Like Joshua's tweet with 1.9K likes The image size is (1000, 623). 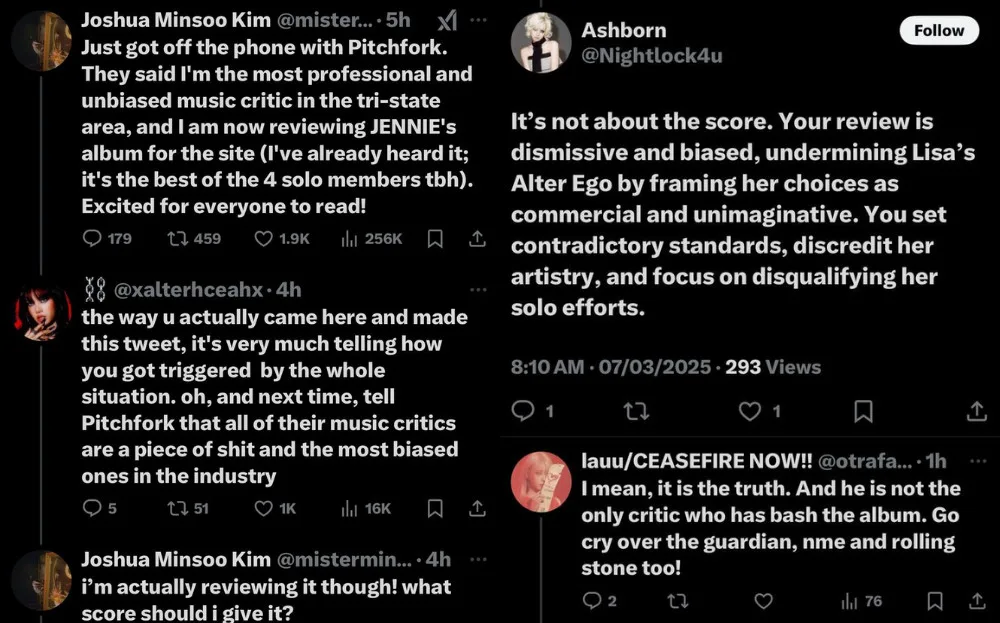(x=265, y=238)
